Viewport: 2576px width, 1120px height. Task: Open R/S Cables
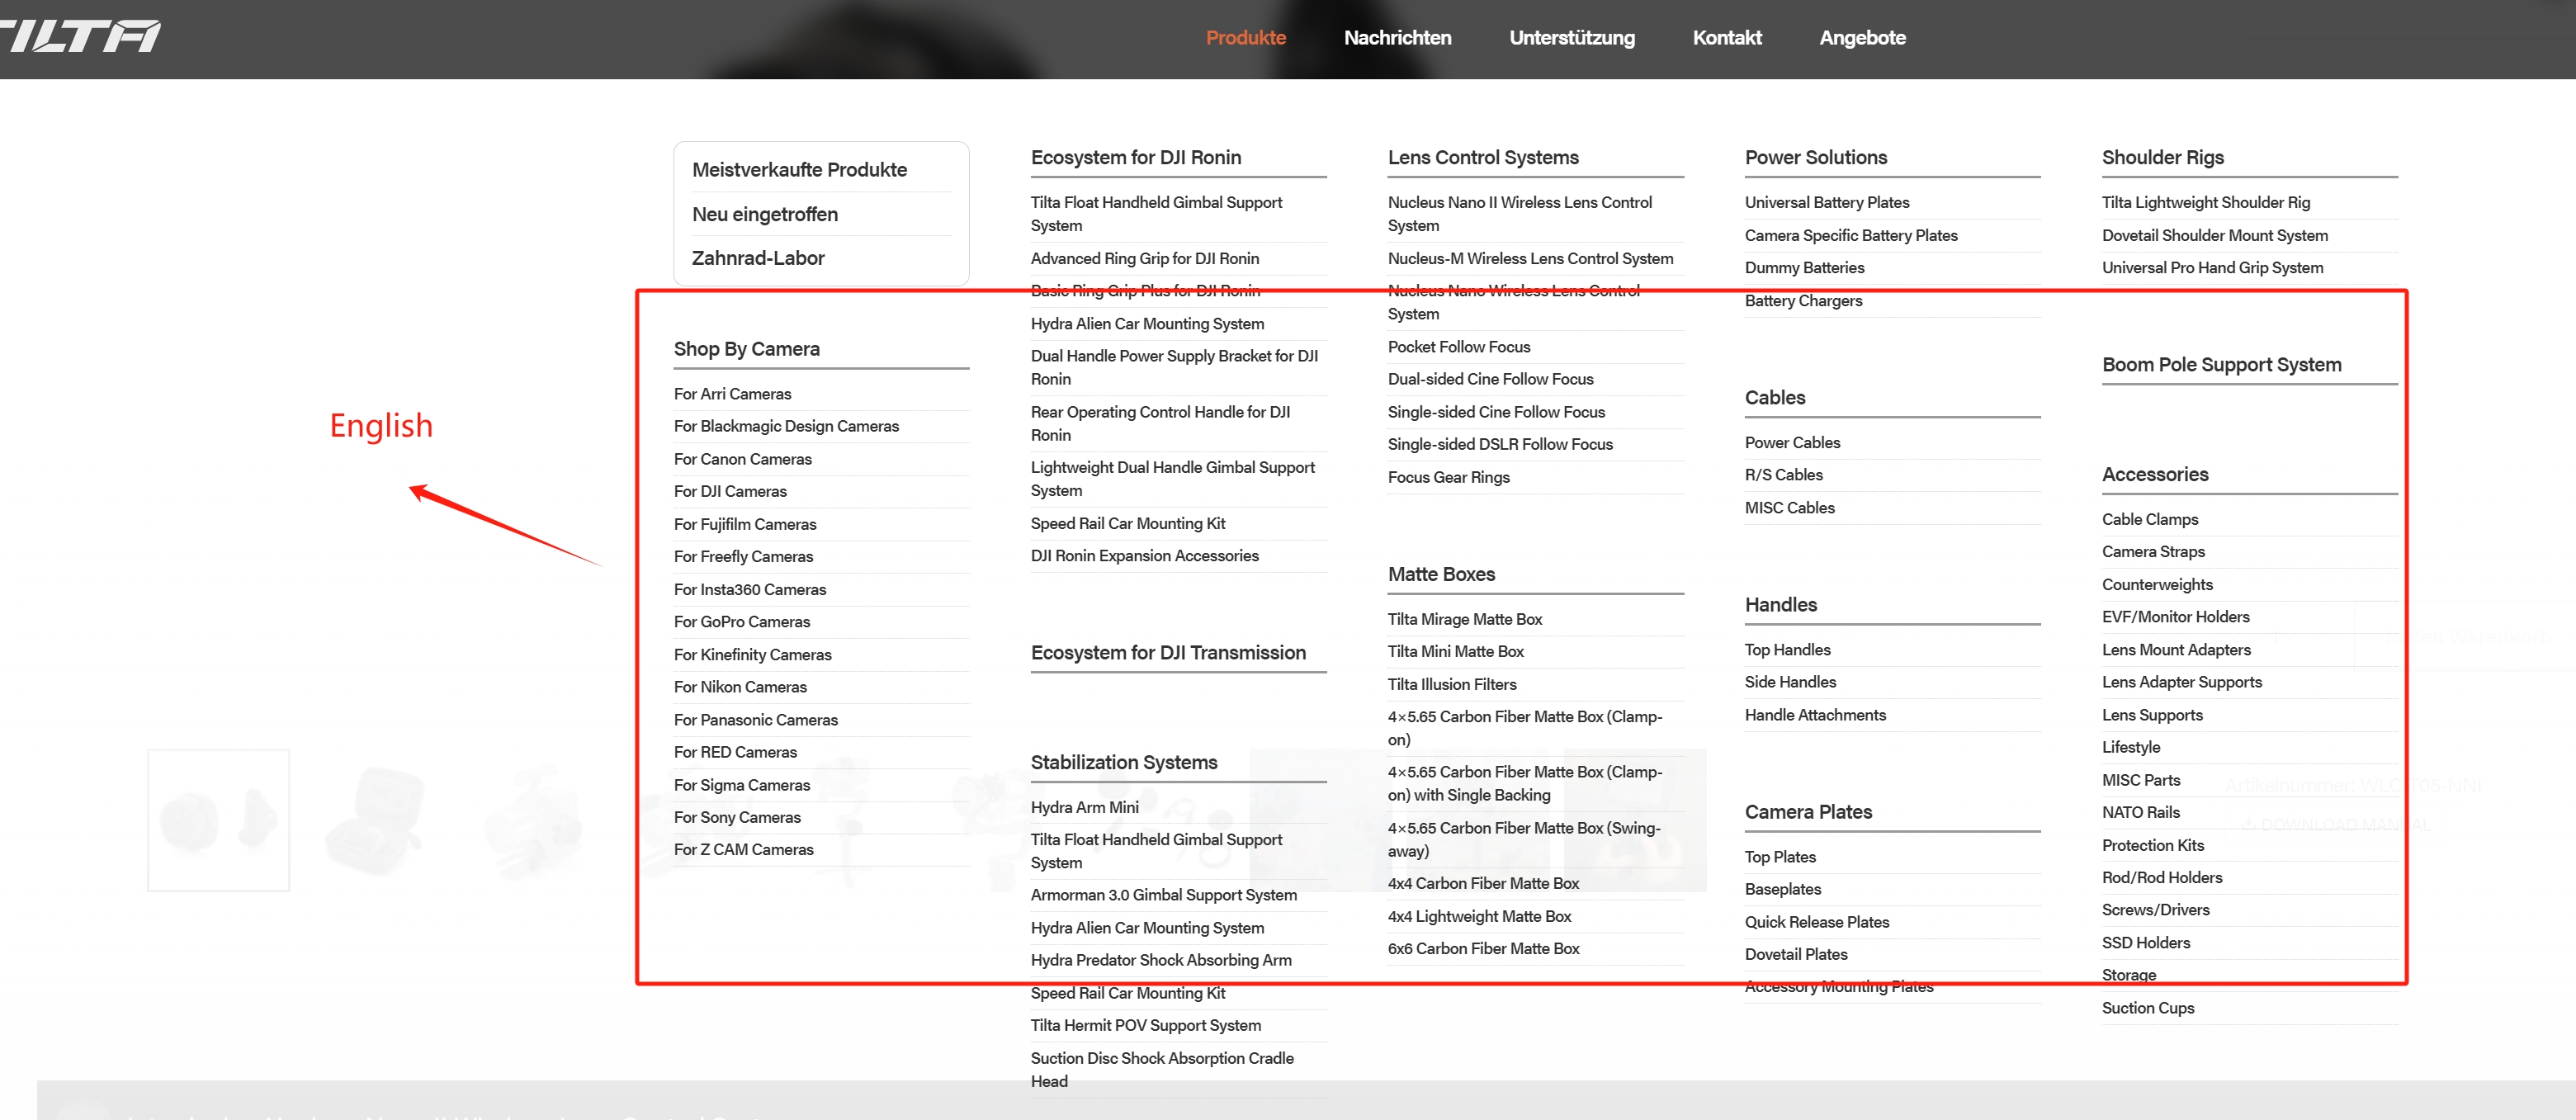click(1783, 474)
